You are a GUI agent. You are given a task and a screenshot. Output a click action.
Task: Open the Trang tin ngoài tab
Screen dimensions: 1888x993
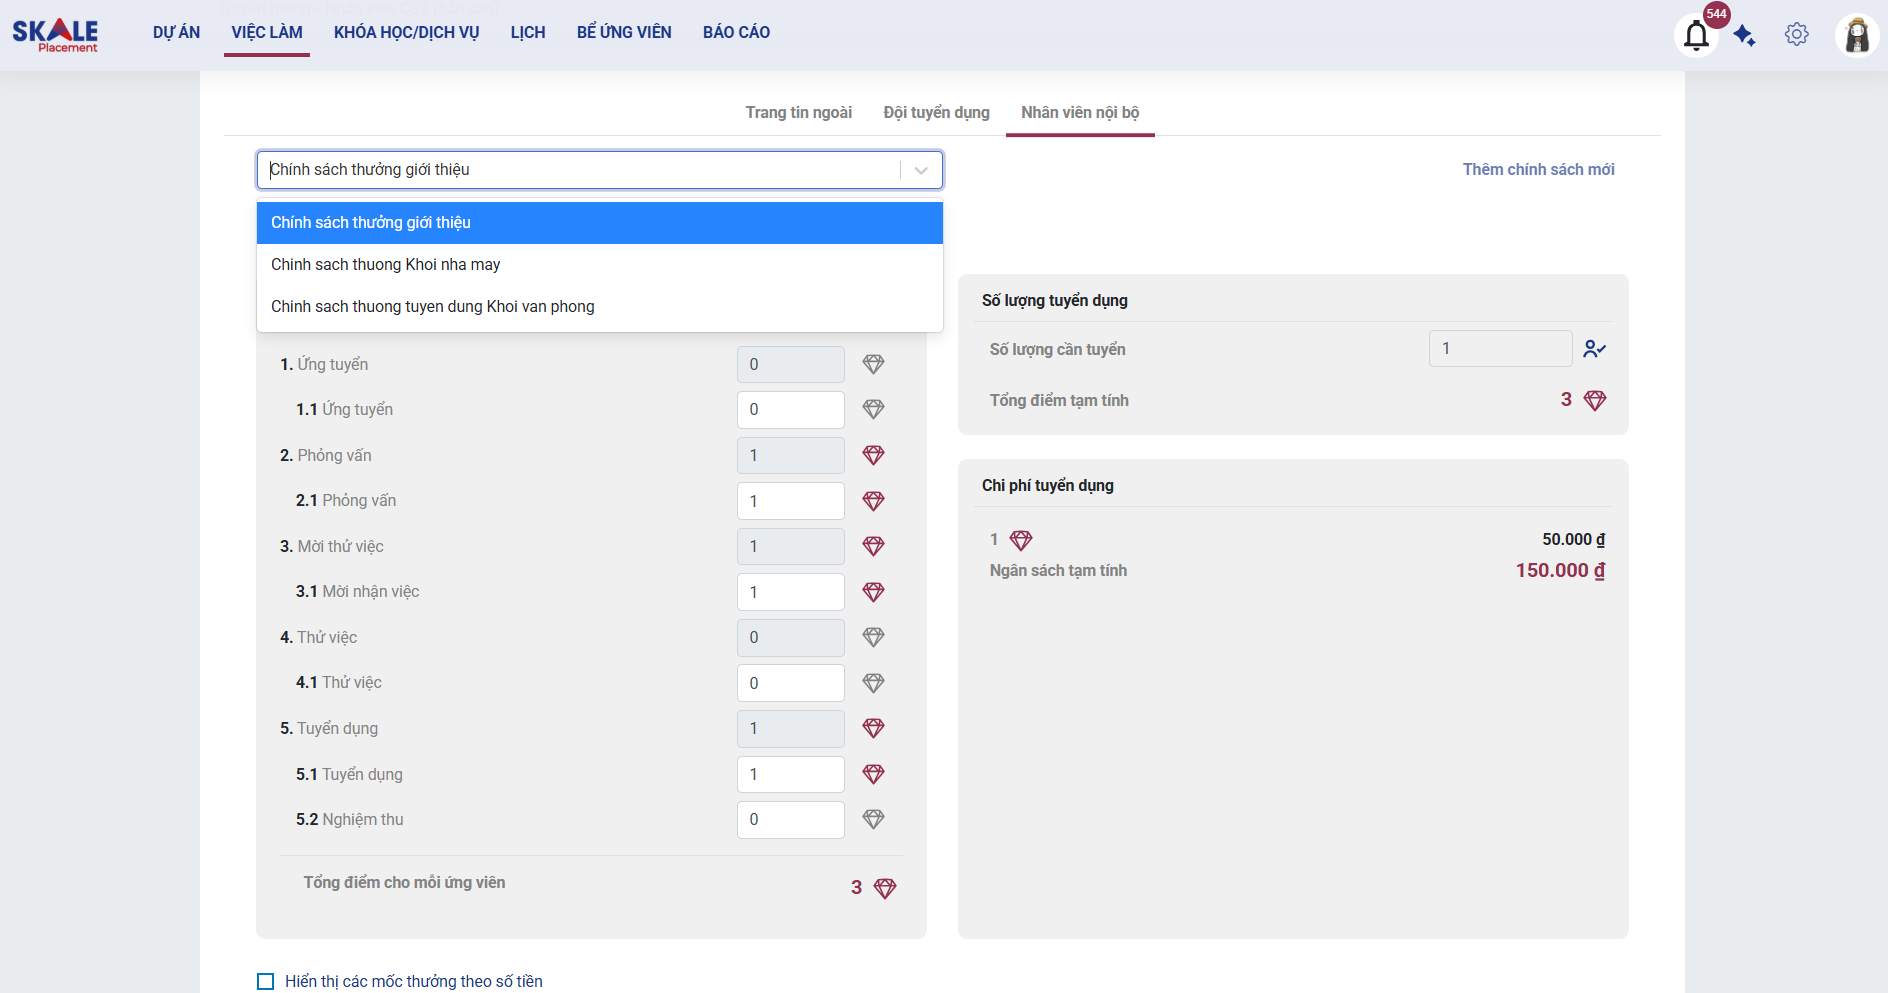pyautogui.click(x=798, y=113)
